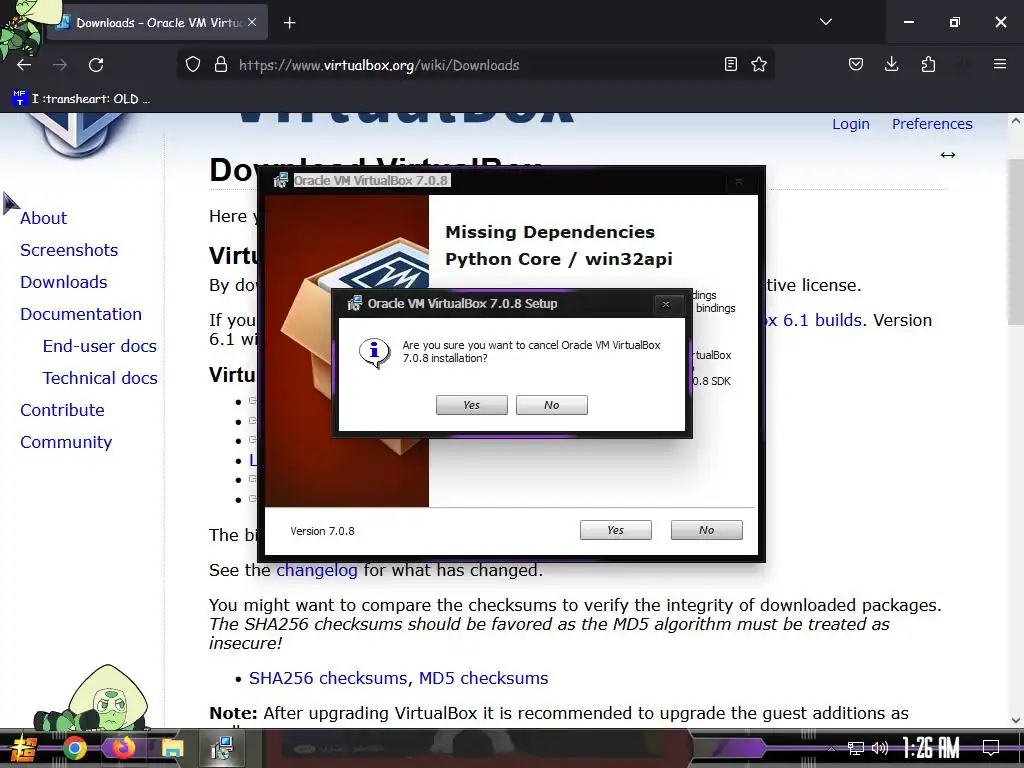Click No in the cancel confirmation dialog
The height and width of the screenshot is (768, 1024).
click(552, 405)
